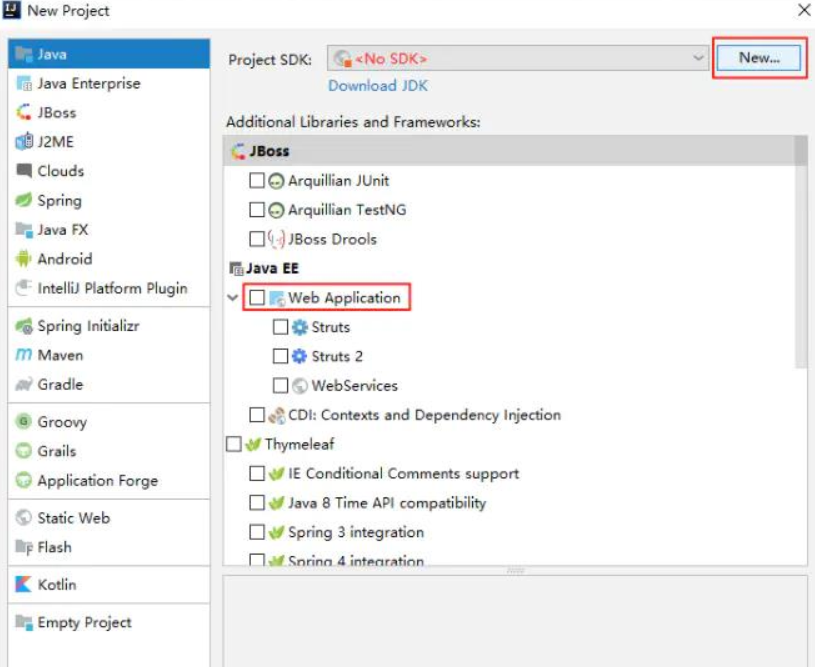Click the Empty Project icon
Screen dimensions: 815x667
24,622
